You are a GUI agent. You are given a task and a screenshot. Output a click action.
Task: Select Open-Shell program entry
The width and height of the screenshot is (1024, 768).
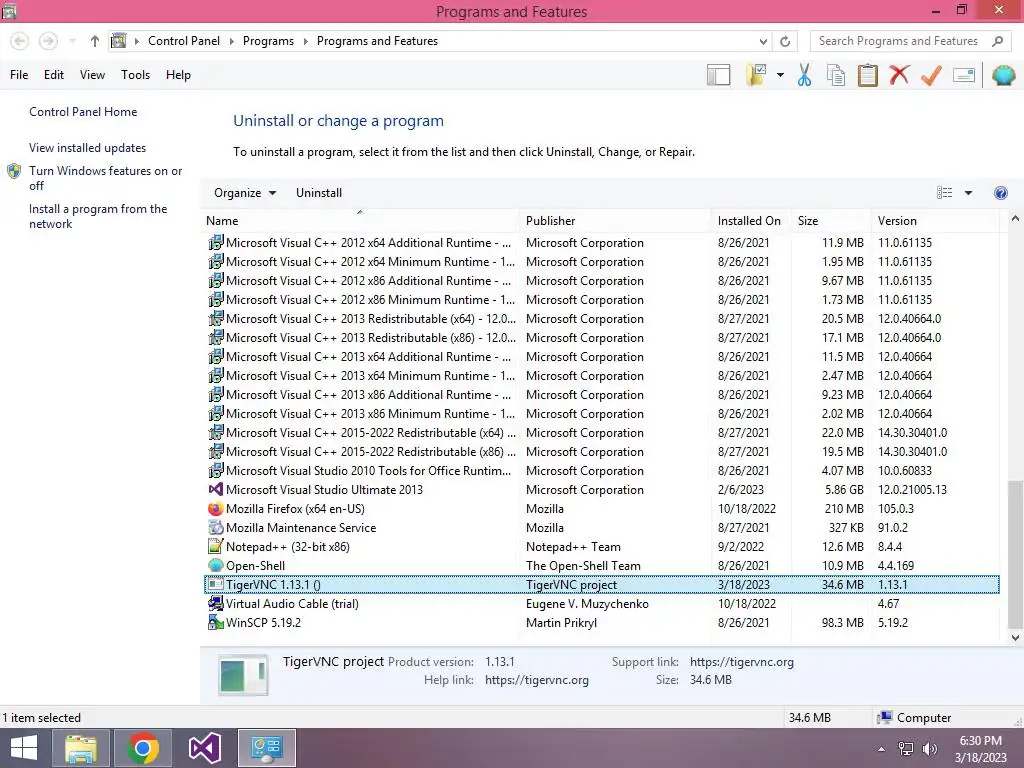tap(601, 566)
